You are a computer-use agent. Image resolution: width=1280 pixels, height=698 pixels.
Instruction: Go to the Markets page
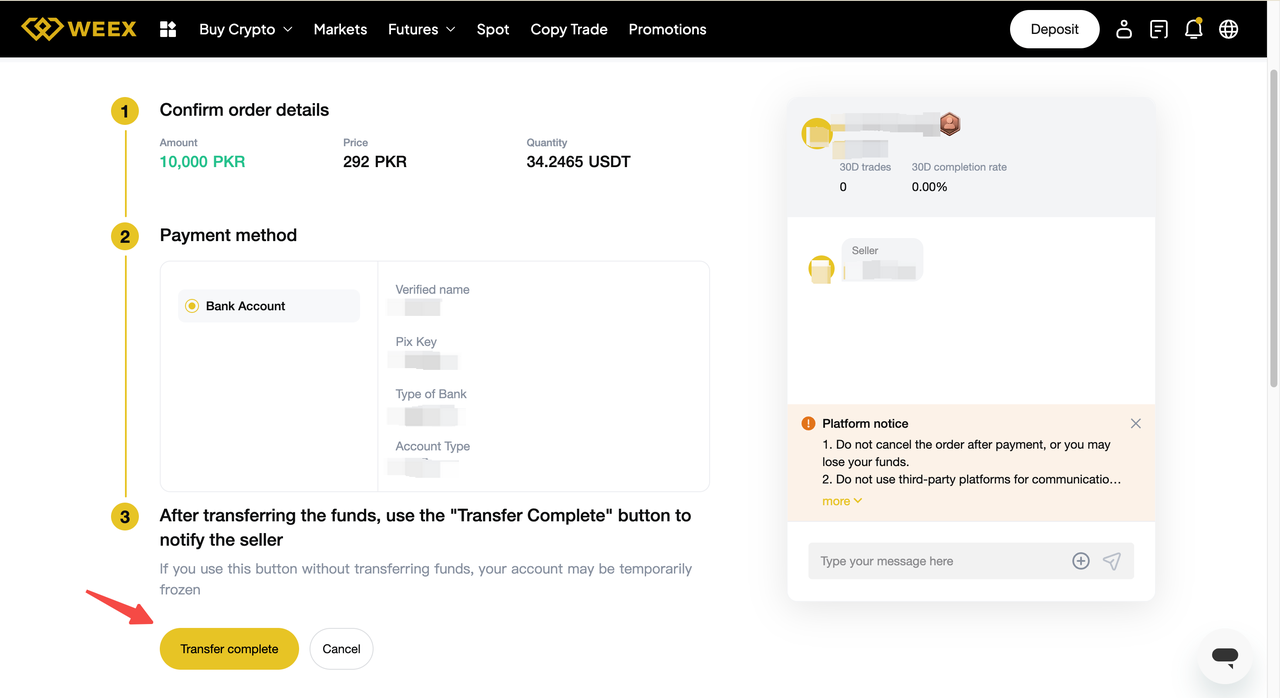(340, 29)
